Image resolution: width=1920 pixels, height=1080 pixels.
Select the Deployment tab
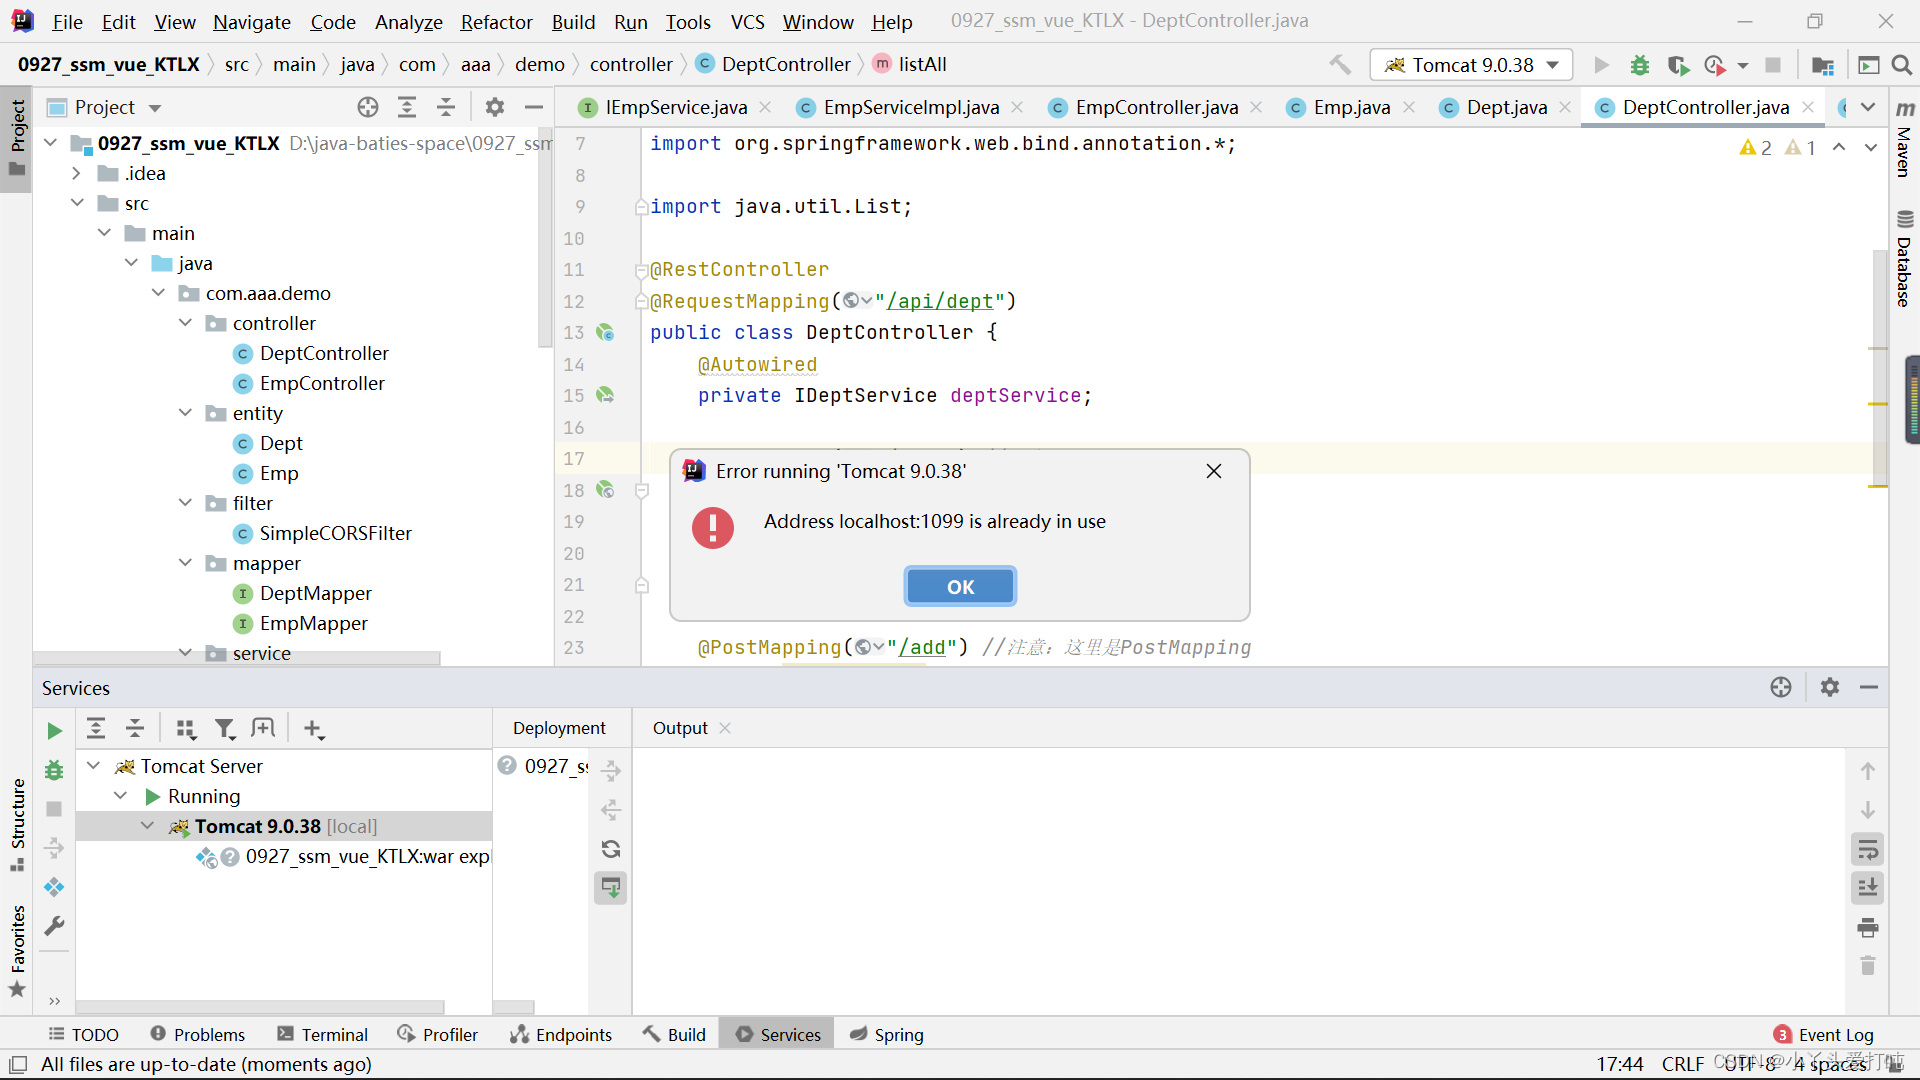(x=559, y=728)
